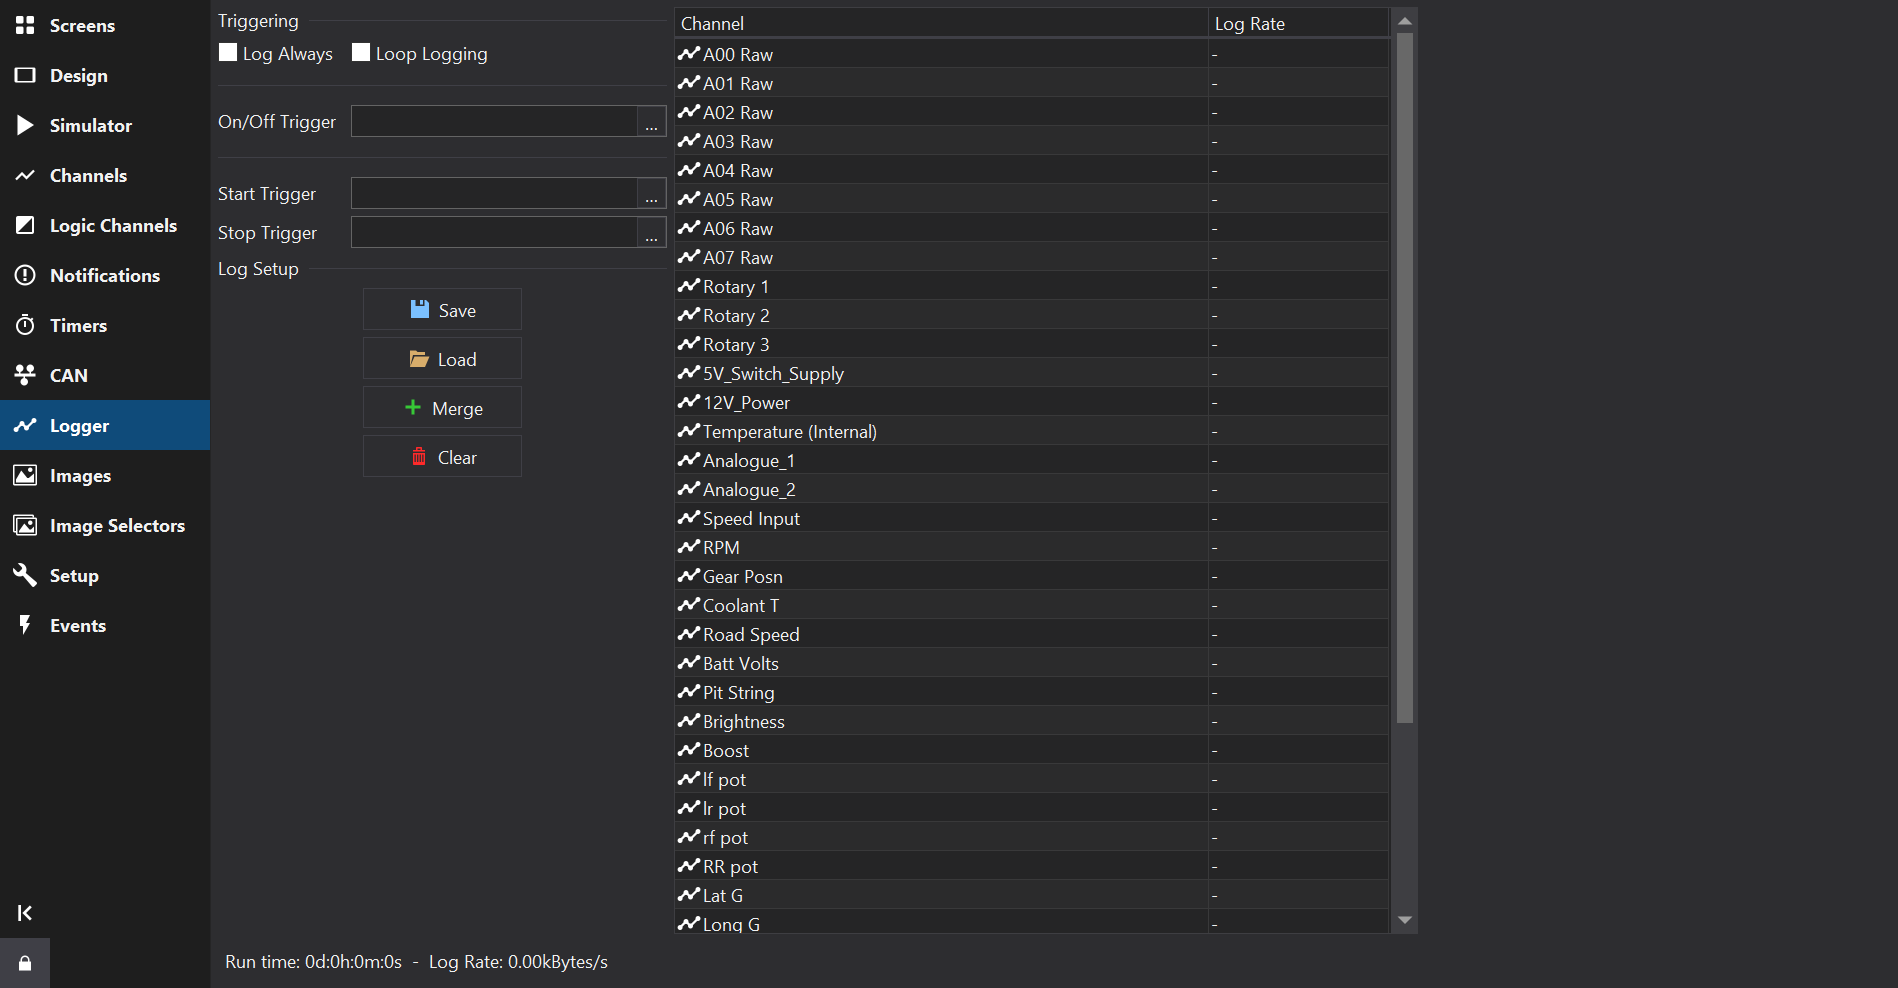Click the CAN network icon
The width and height of the screenshot is (1898, 988).
click(25, 375)
